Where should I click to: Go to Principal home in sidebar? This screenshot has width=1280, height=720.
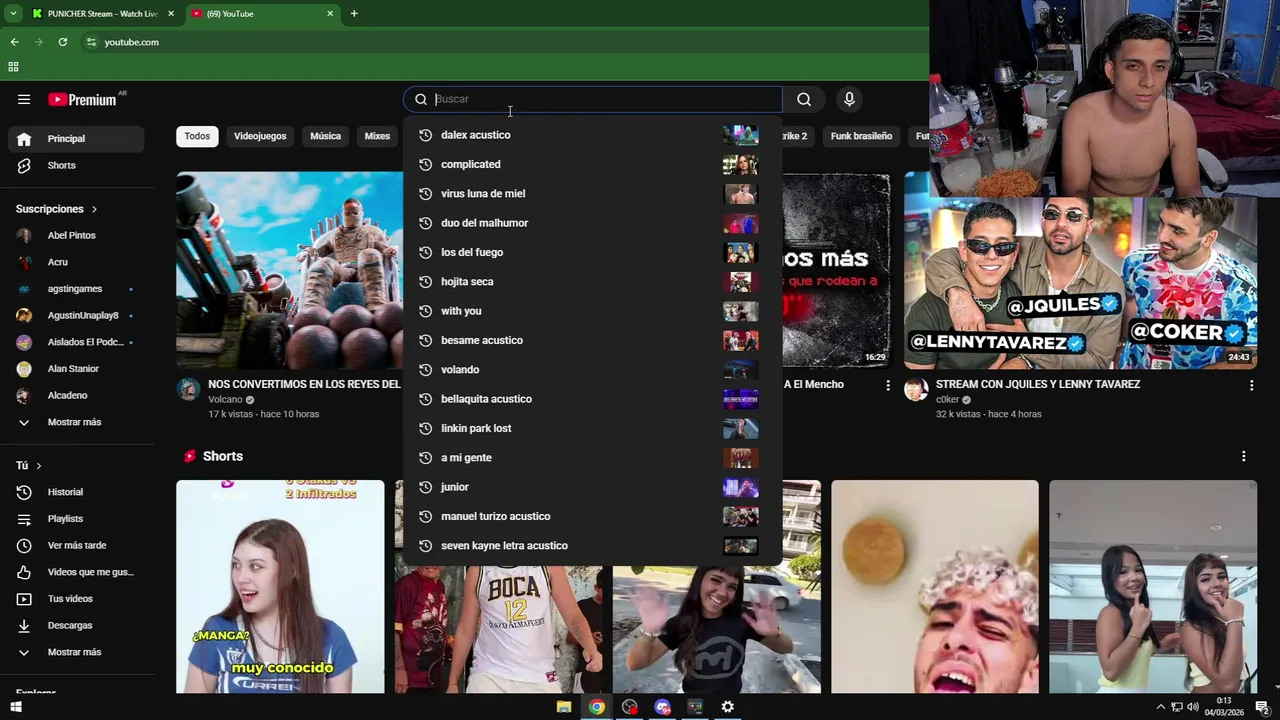76,139
